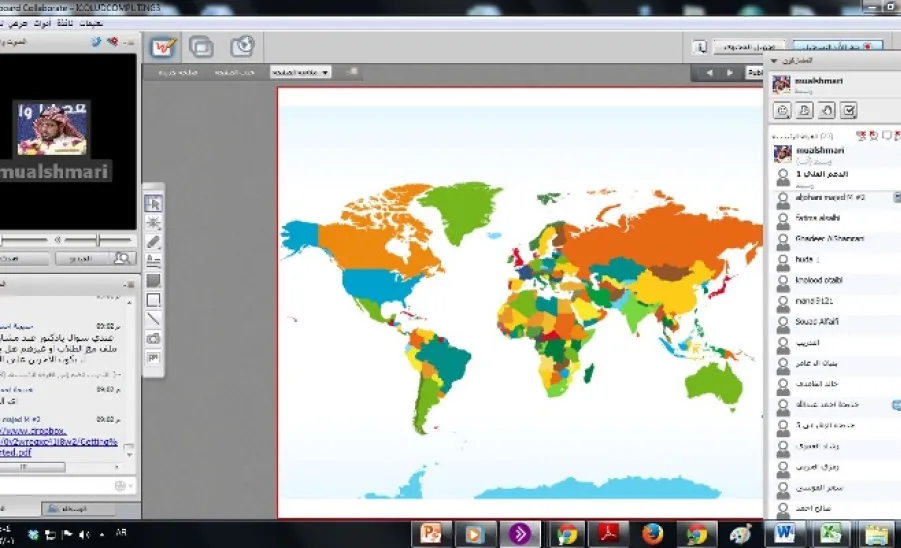Expand the emoticon smiley menu button
Viewport: 901px width, 548px height.
[781, 110]
